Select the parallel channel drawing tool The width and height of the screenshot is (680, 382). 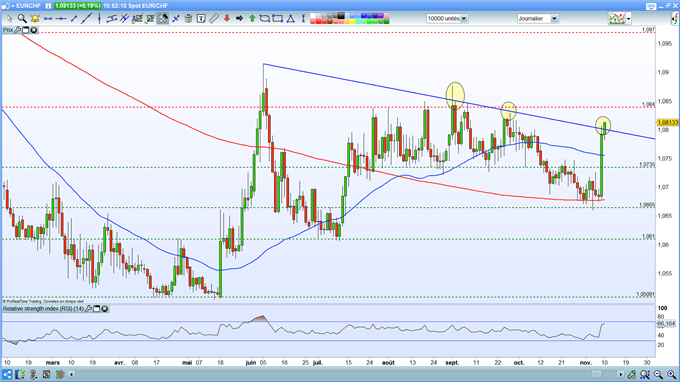point(112,18)
